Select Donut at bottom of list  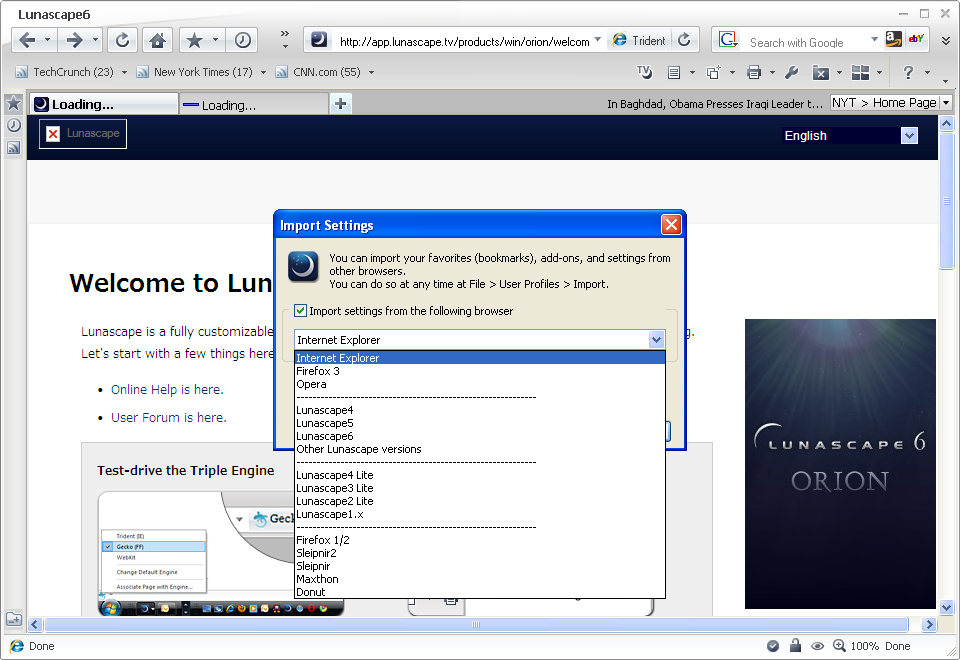tap(479, 591)
